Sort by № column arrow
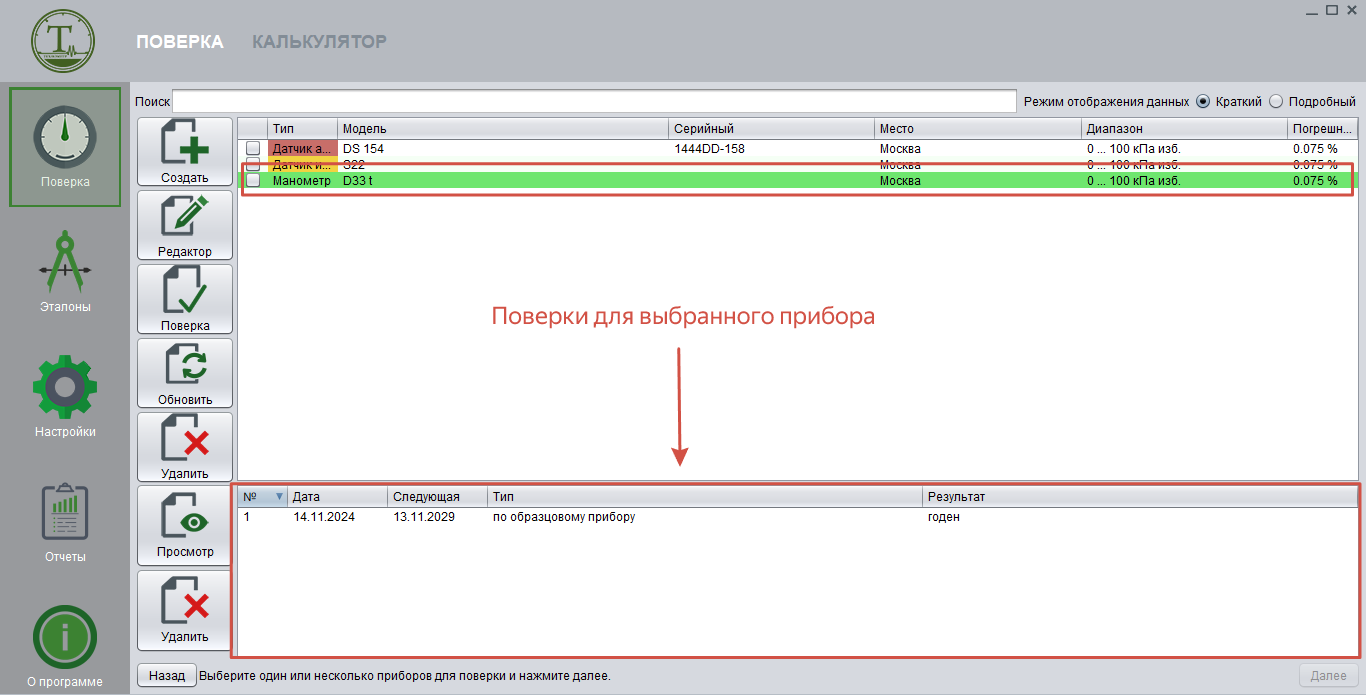 point(279,497)
